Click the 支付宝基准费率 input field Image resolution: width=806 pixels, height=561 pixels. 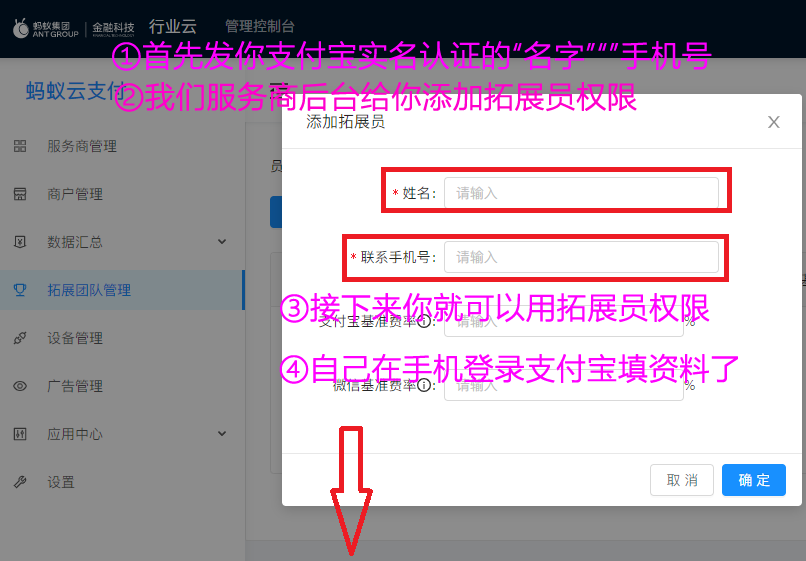pos(564,322)
